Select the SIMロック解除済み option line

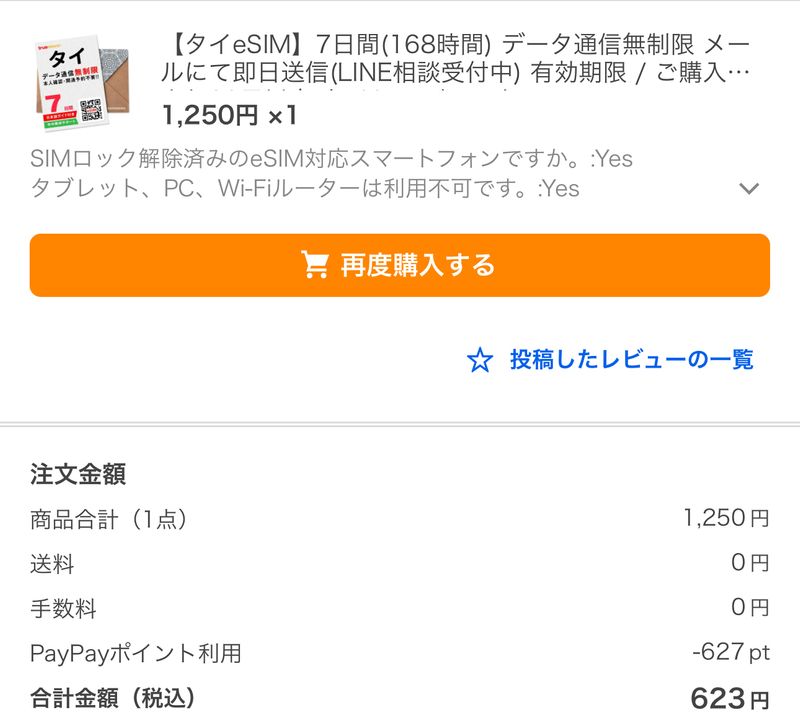tap(331, 159)
